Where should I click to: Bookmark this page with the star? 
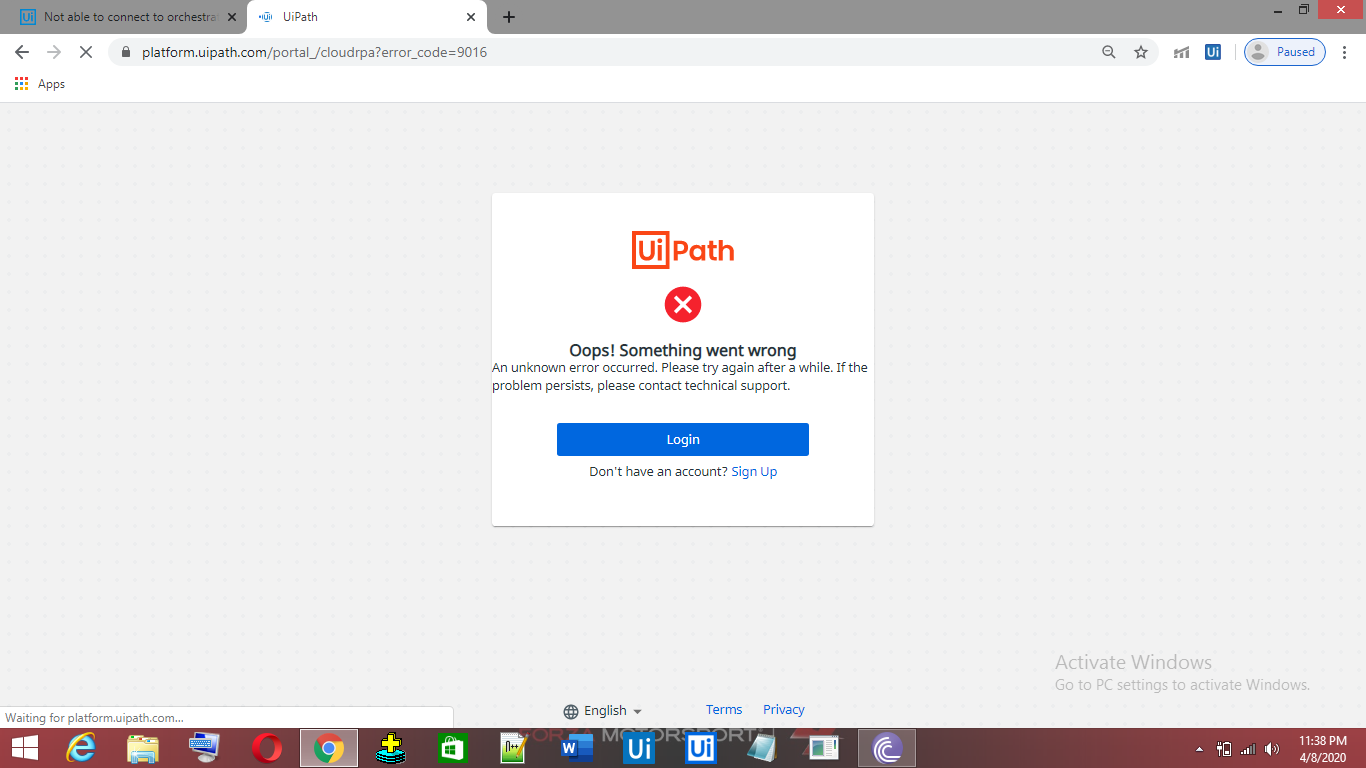[1141, 52]
